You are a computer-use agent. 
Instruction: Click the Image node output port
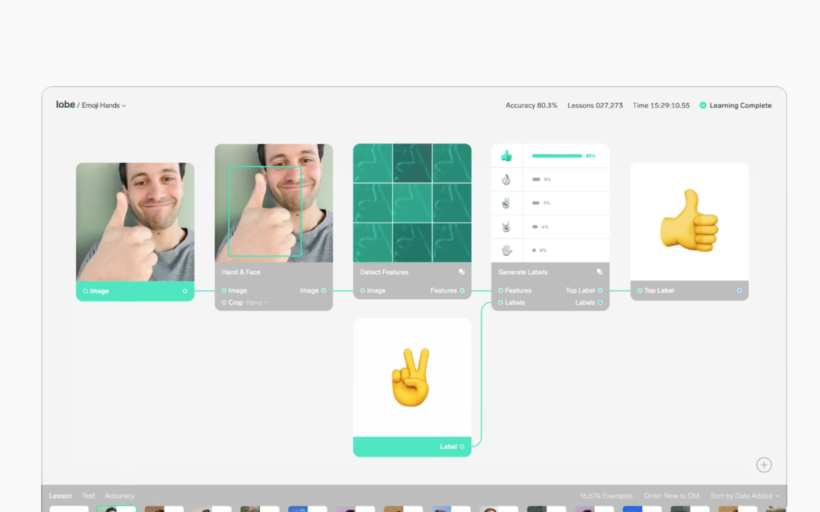pos(185,291)
